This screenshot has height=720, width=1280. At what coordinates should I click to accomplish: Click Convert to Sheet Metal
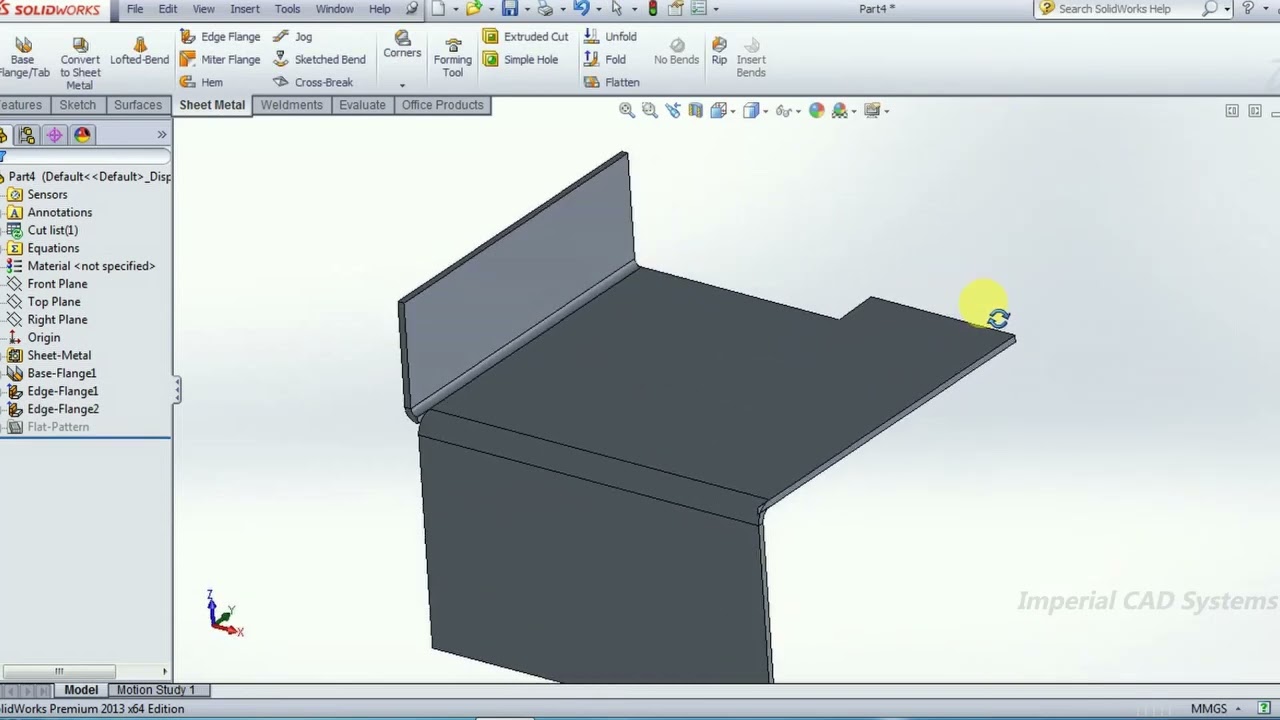point(80,63)
